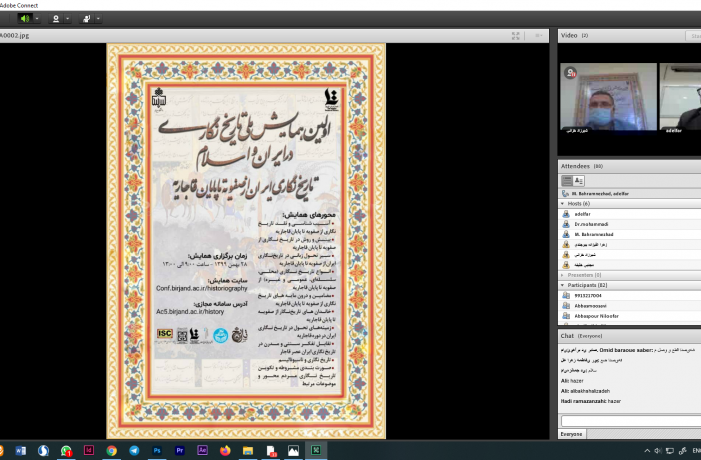Open the document app with red badge
Screen dimensions: 701x460
(271, 451)
